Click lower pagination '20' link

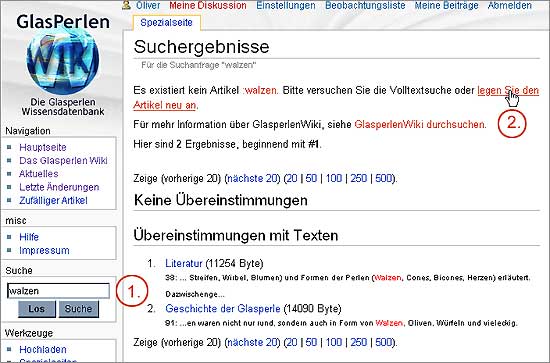292,342
